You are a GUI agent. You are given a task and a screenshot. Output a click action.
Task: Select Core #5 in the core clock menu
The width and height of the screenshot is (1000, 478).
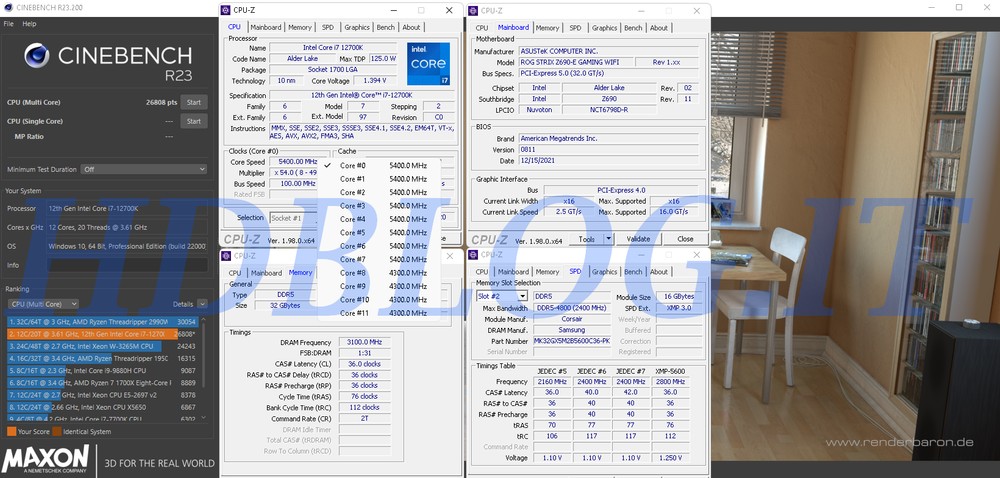(x=353, y=232)
